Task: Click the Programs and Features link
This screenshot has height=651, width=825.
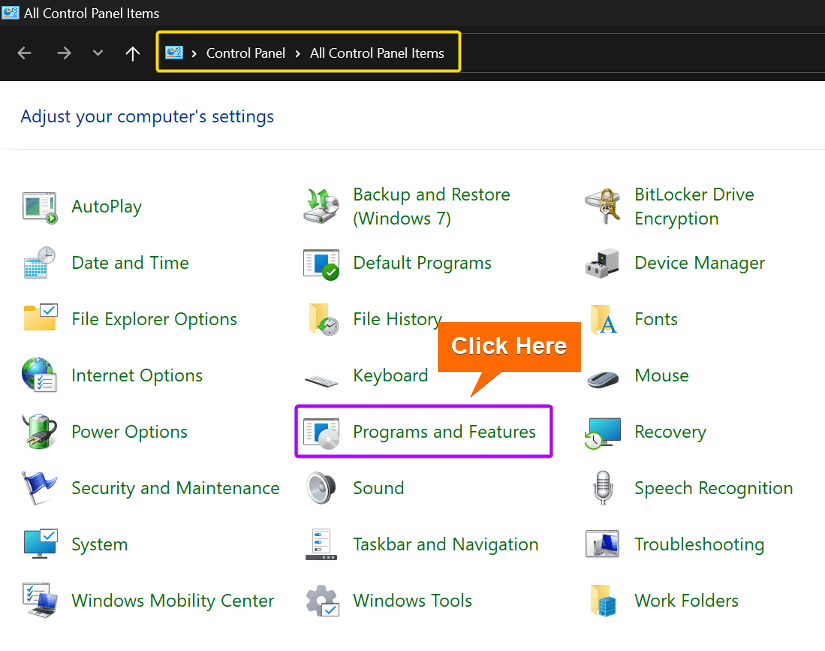Action: [444, 432]
